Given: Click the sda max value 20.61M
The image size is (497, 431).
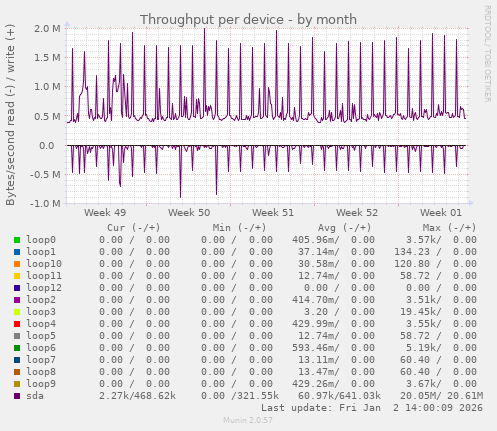Looking at the screenshot, I should pyautogui.click(x=465, y=396).
